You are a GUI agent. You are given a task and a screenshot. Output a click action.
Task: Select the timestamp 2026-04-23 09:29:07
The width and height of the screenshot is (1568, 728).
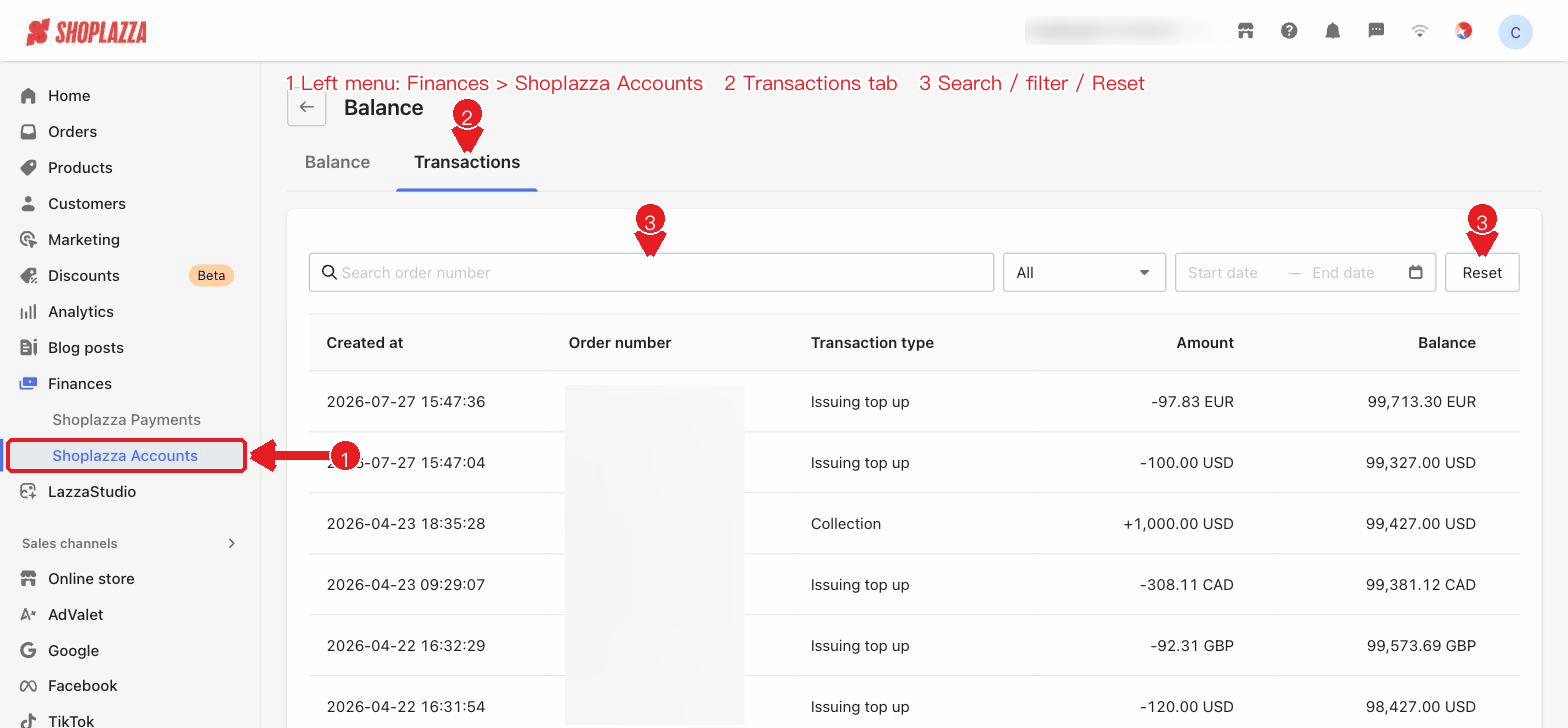coord(406,585)
